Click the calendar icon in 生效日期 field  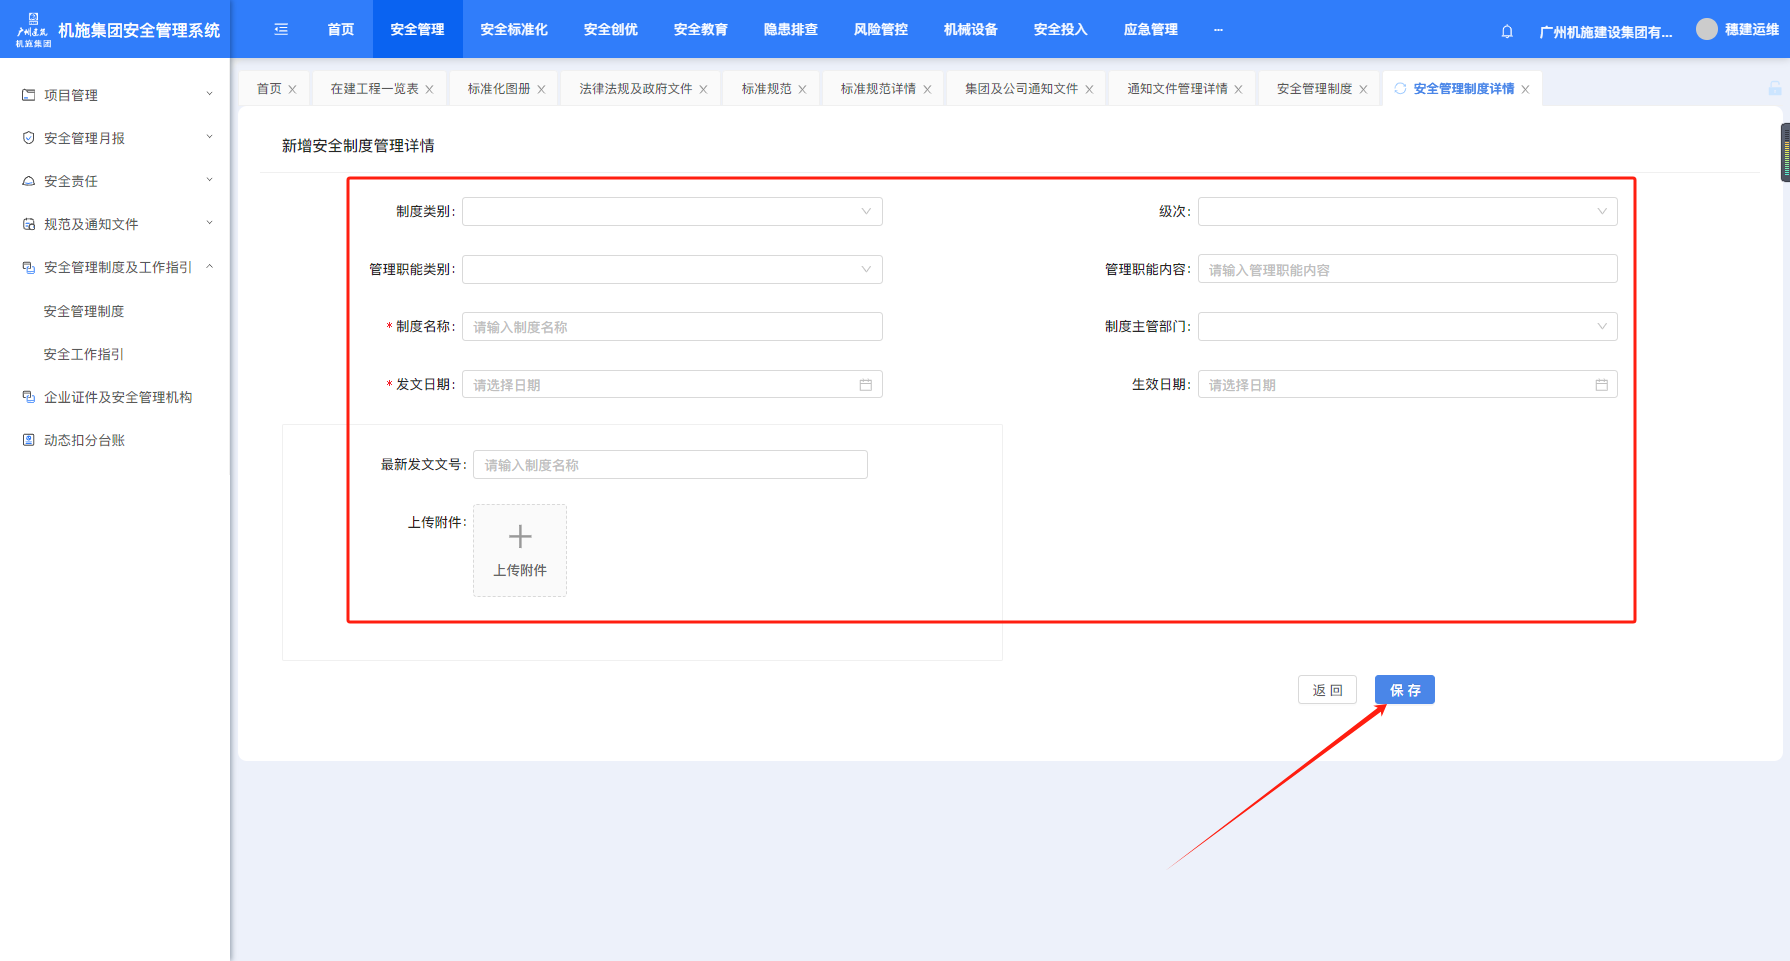(x=1601, y=385)
